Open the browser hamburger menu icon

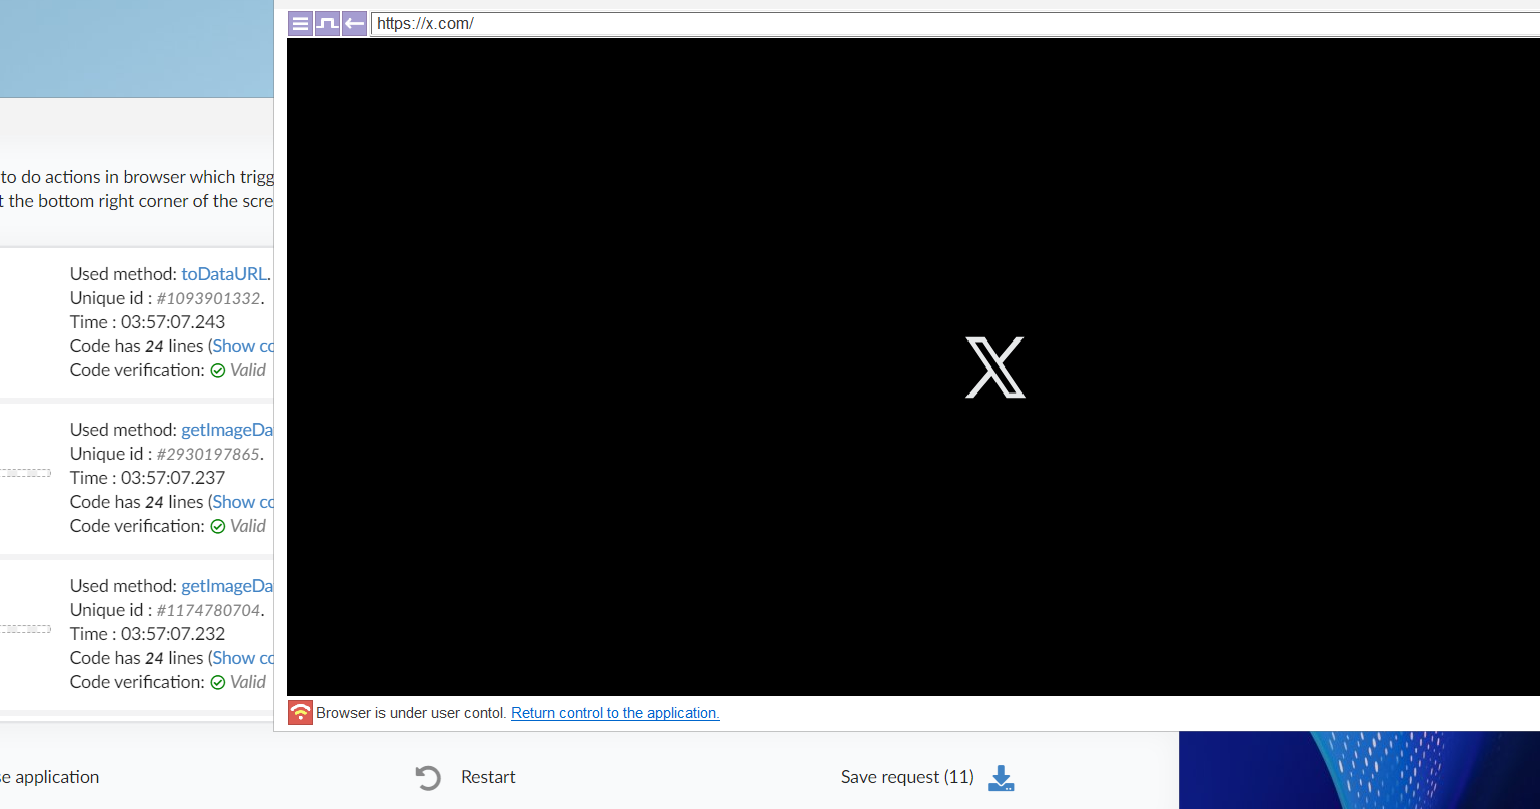300,24
